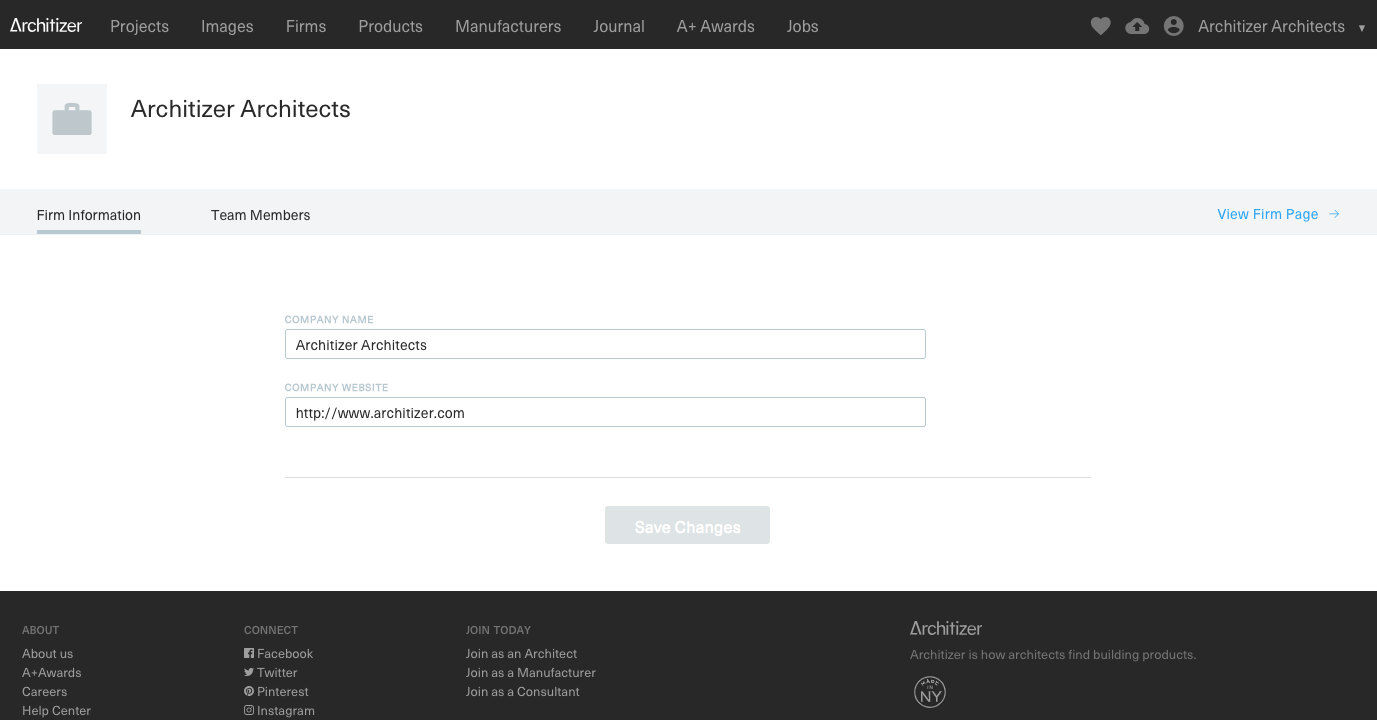Image resolution: width=1377 pixels, height=720 pixels.
Task: Switch to the Team Members tab
Action: coord(260,215)
